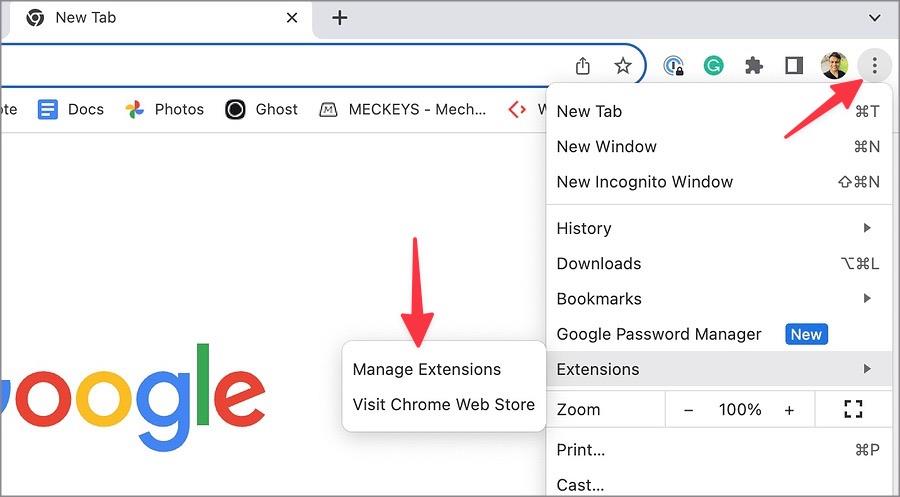Screen dimensions: 900x497
Task: Open the Ghost bookmark
Action: coord(261,109)
